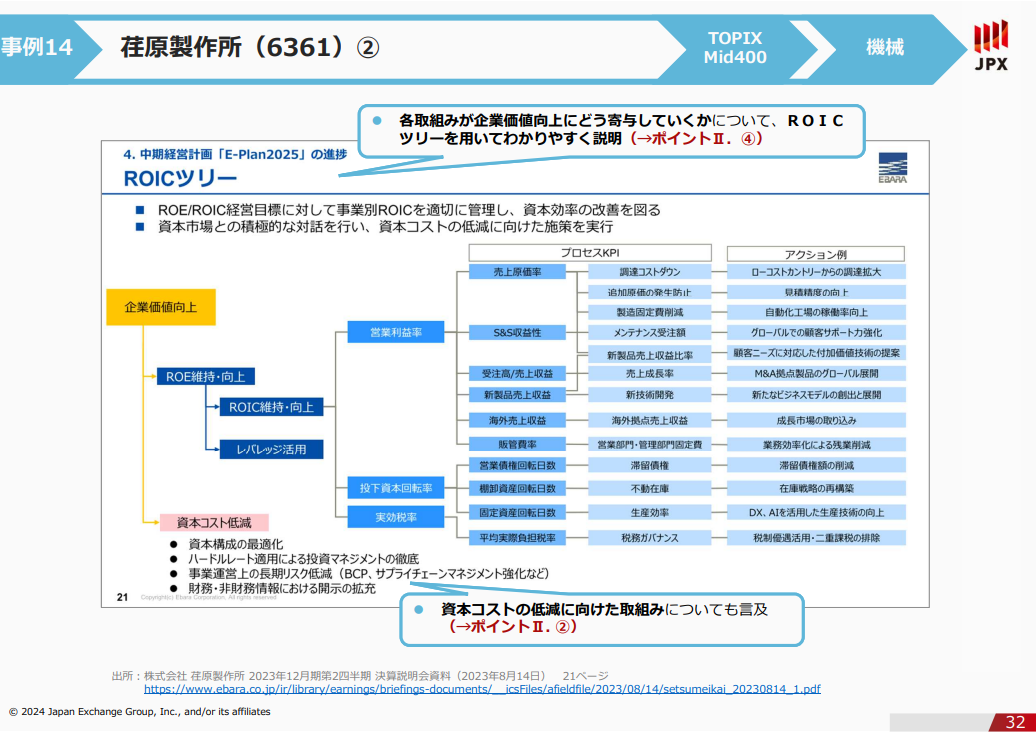This screenshot has width=1036, height=735.
Task: Select the 滞留債権 KPI cell
Action: point(649,465)
